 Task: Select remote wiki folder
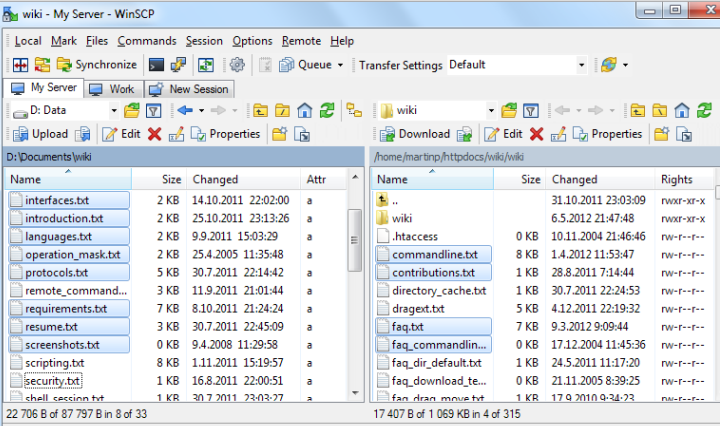(402, 218)
